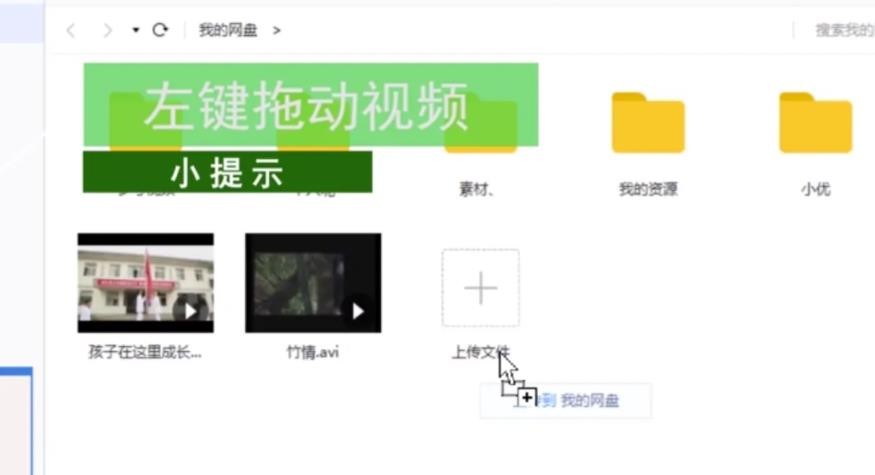Click the 竹情.avi file name
This screenshot has height=475, width=875.
point(313,352)
